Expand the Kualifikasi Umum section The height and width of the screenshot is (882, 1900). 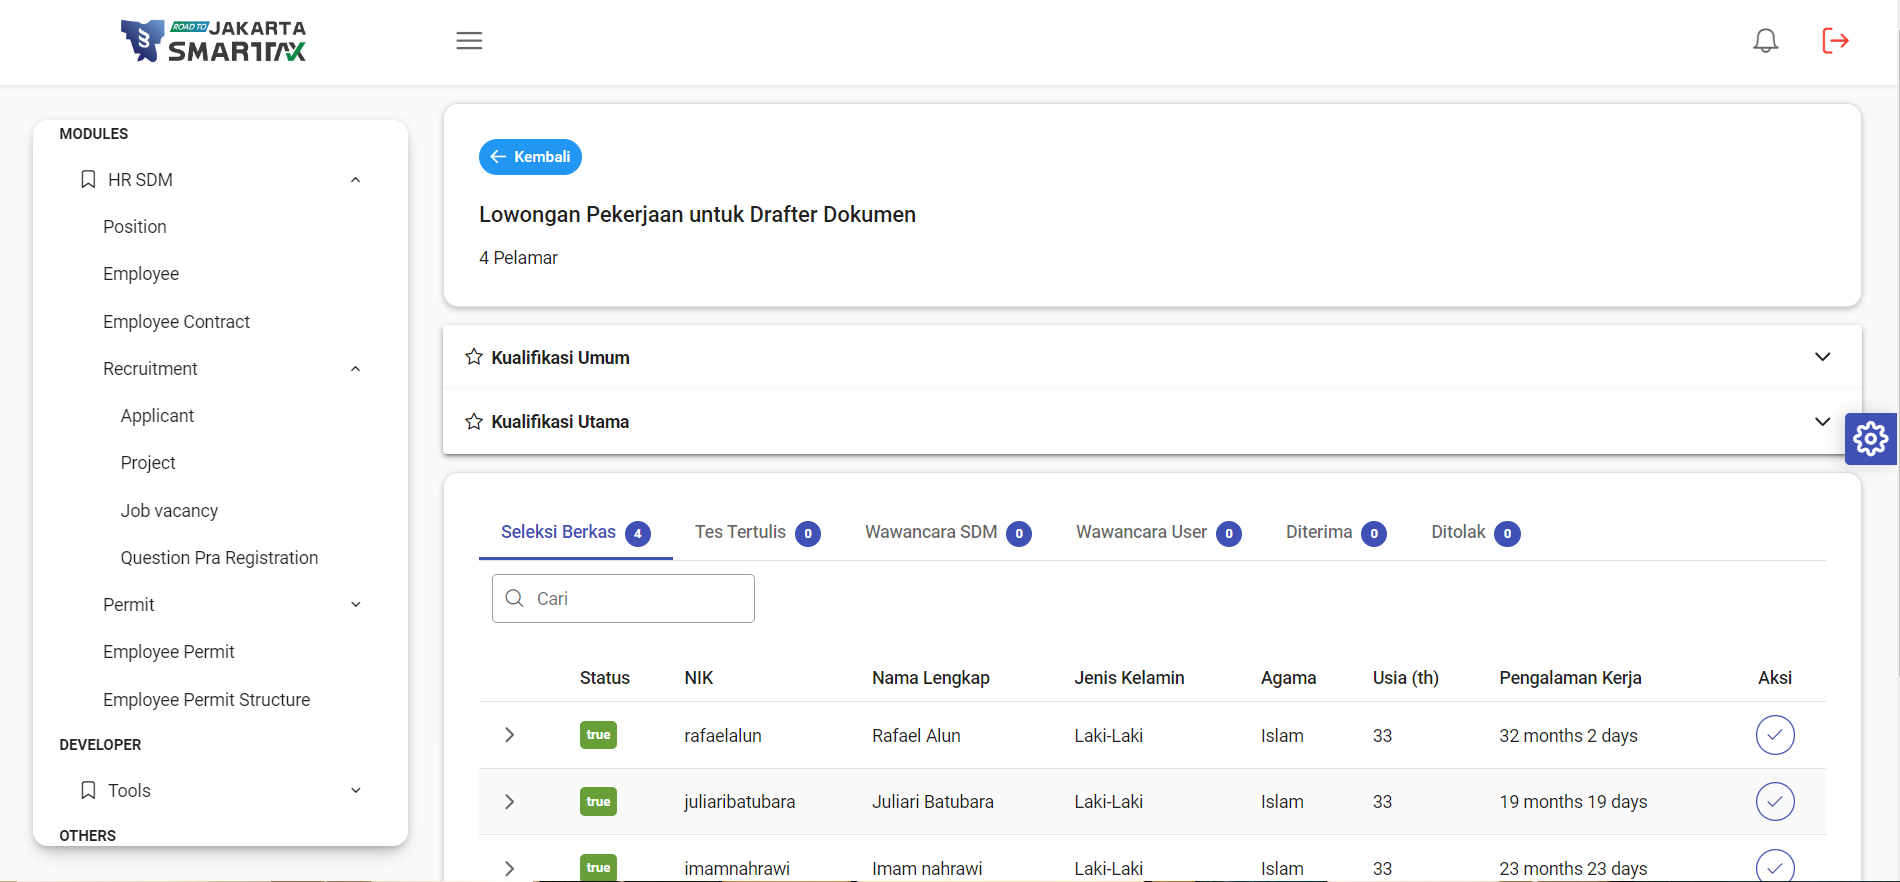1822,357
